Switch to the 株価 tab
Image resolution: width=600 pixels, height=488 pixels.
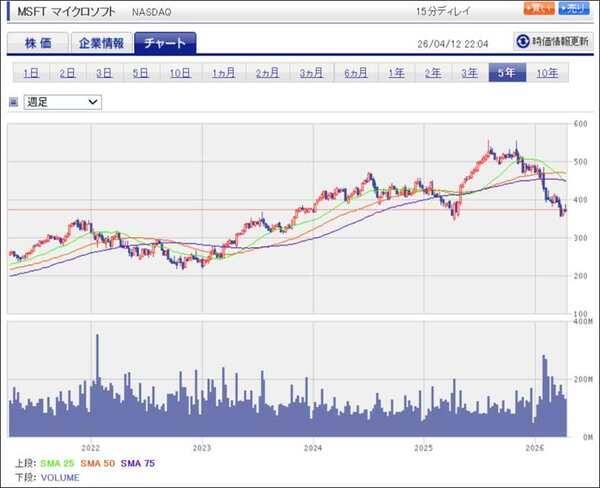pyautogui.click(x=38, y=43)
